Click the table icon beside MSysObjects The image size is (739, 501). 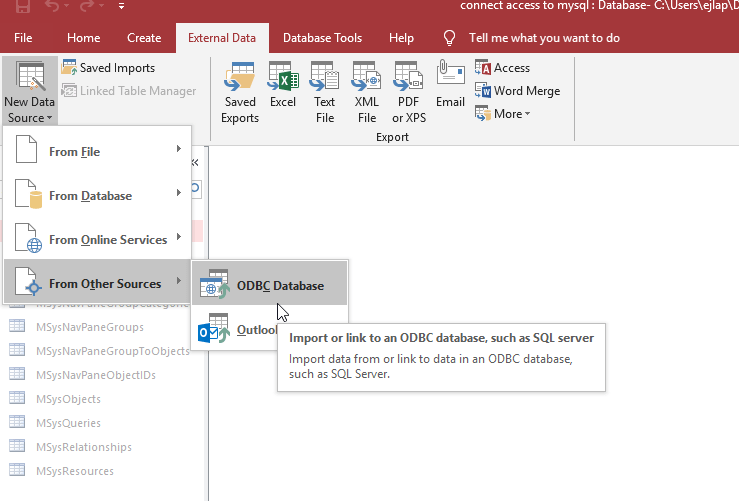17,398
